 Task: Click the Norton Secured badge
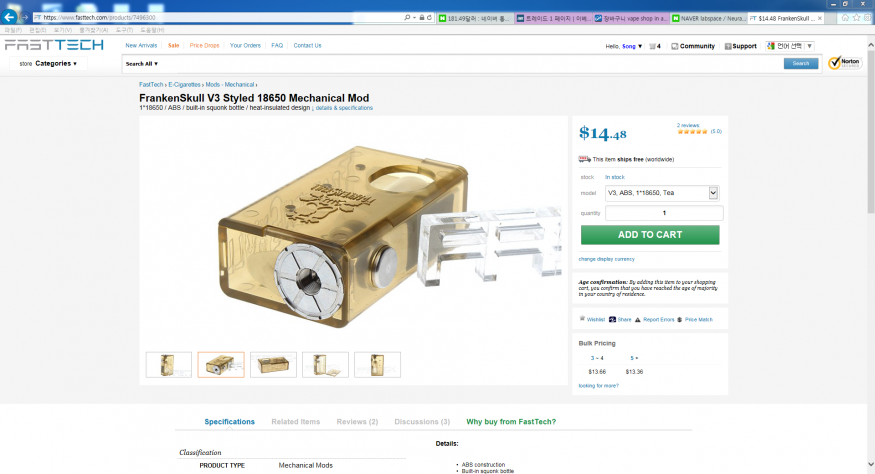coord(845,63)
